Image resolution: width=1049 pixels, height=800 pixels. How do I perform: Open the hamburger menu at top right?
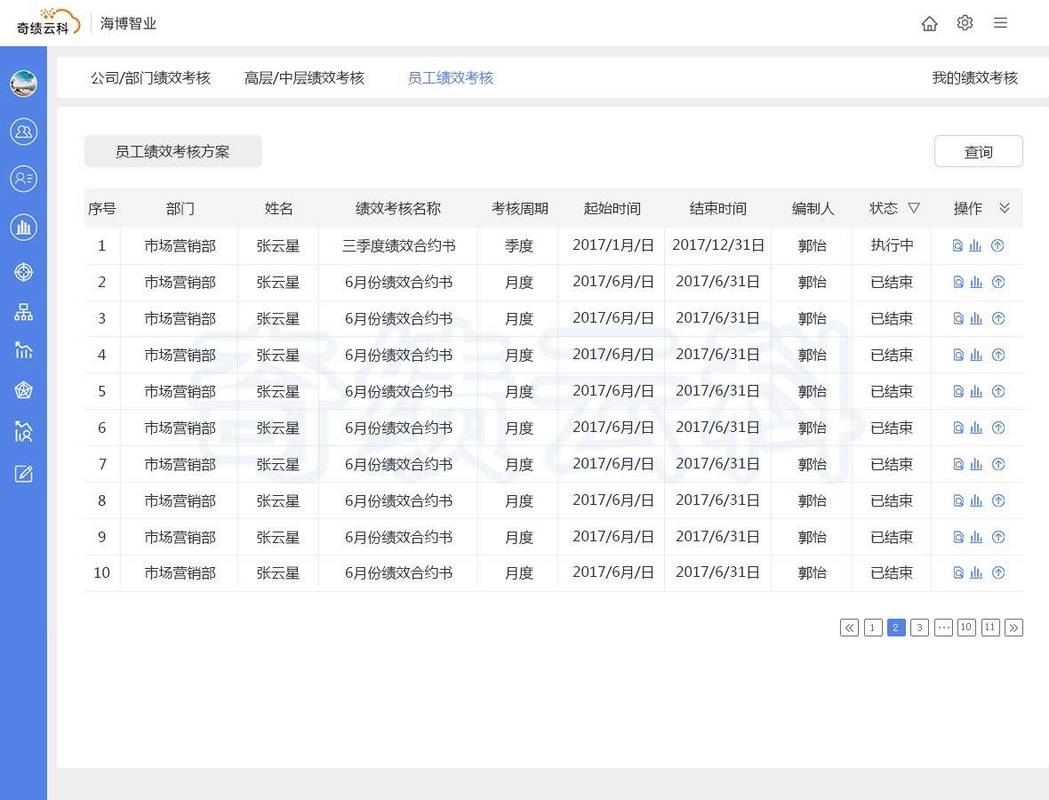pyautogui.click(x=1000, y=22)
